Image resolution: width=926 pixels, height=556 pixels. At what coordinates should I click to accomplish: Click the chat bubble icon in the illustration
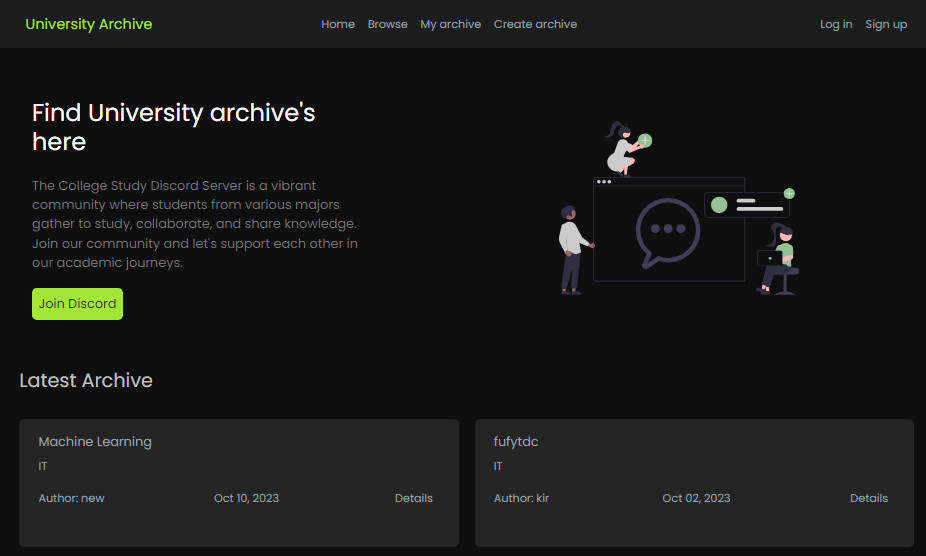[667, 230]
